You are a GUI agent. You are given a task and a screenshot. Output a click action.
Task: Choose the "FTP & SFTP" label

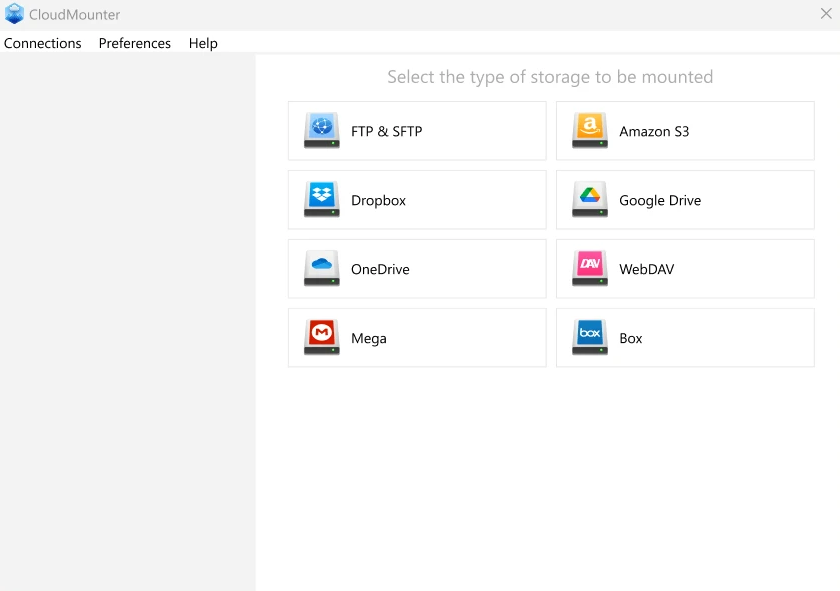[x=386, y=131]
